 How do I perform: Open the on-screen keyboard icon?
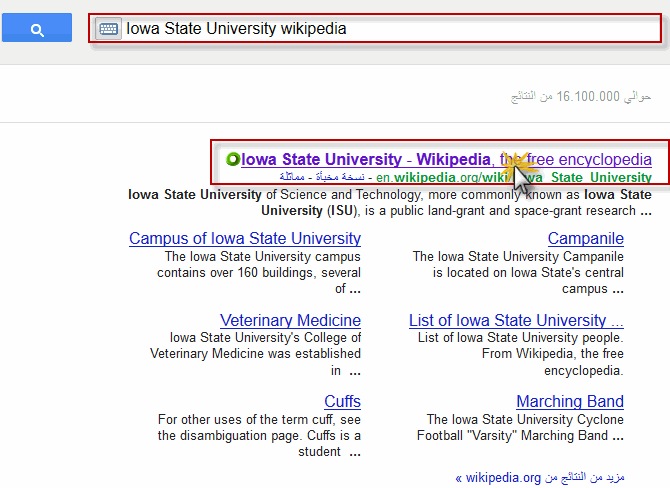tap(108, 29)
